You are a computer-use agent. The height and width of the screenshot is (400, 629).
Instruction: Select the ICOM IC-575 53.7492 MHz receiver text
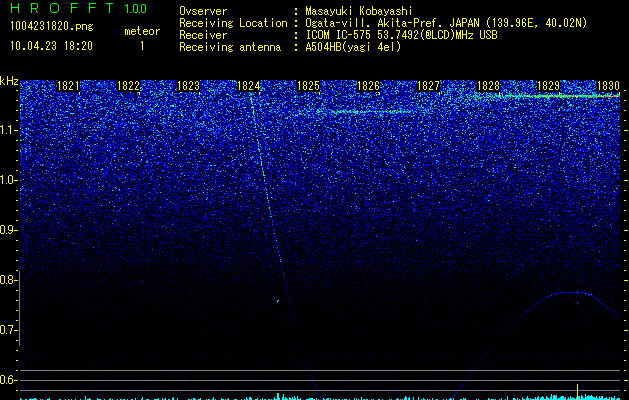[401, 35]
